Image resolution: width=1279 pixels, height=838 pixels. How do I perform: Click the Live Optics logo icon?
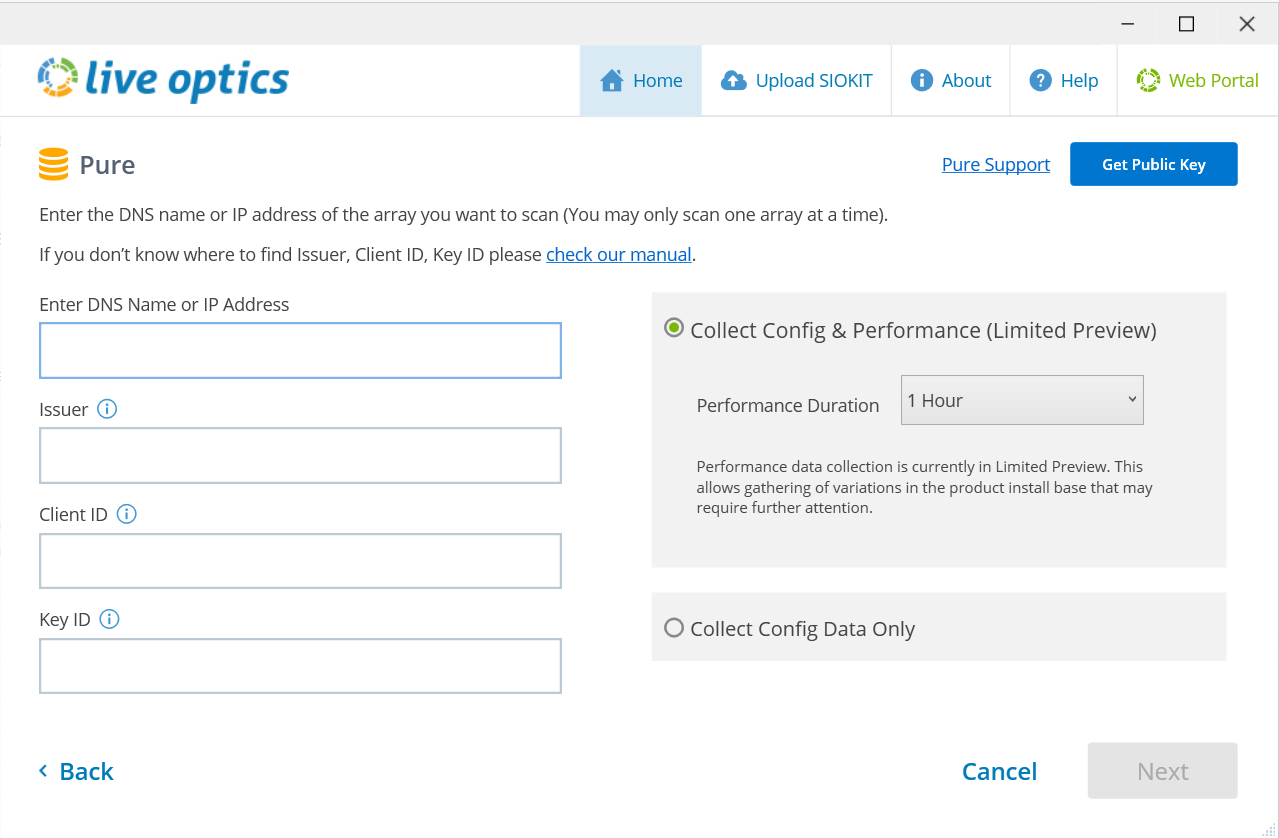click(58, 78)
